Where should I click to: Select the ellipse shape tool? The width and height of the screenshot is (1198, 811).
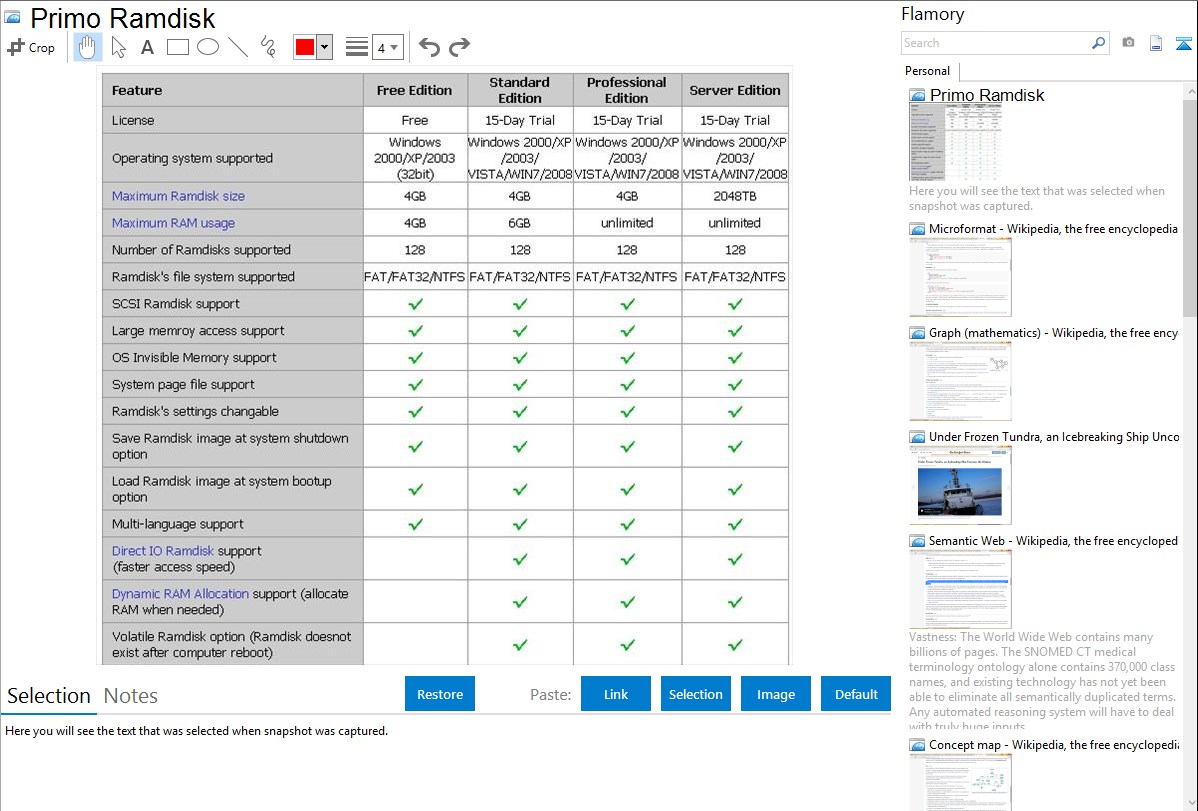(208, 47)
